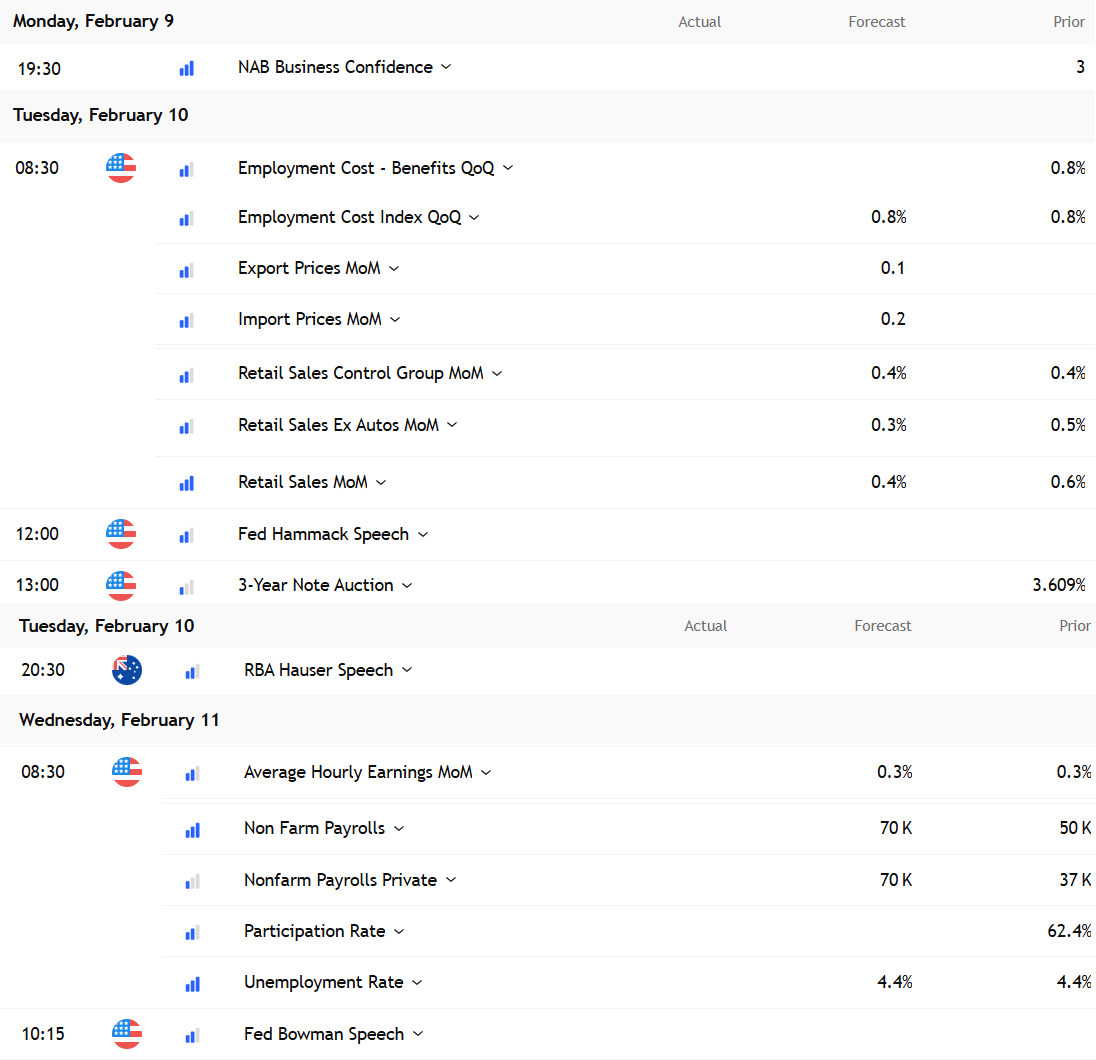Expand the Non Farm Payrolls chevron
Screen dimensions: 1096x1060
click(x=399, y=829)
